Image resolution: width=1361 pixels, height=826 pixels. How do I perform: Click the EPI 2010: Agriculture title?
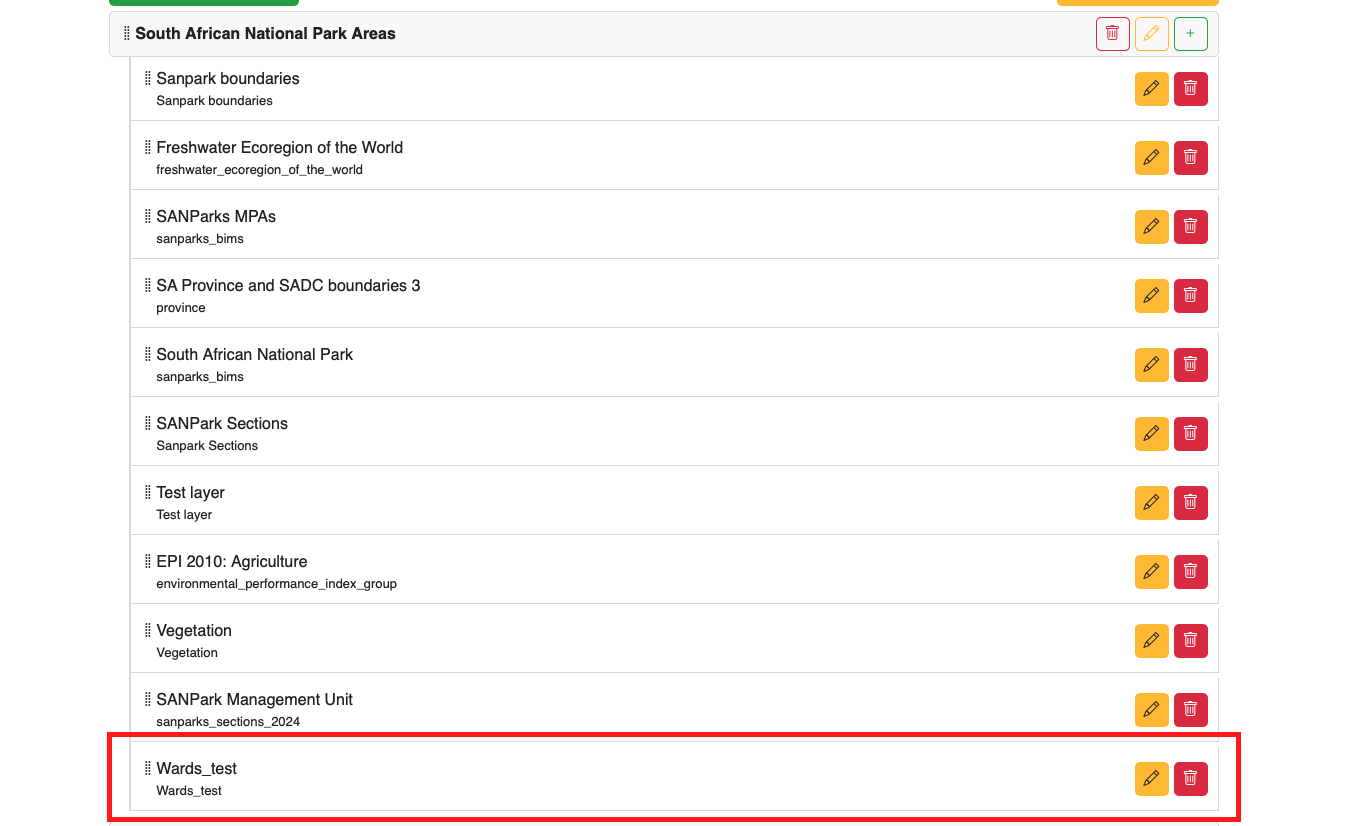click(x=232, y=562)
